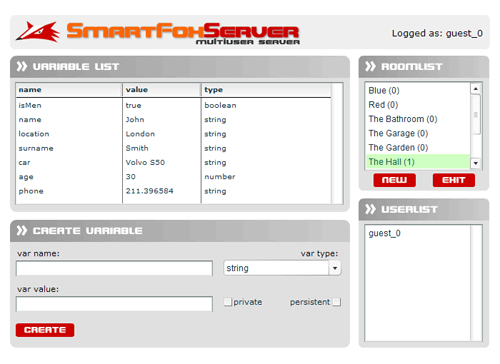
Task: Enable the persistent checkbox
Action: point(337,302)
